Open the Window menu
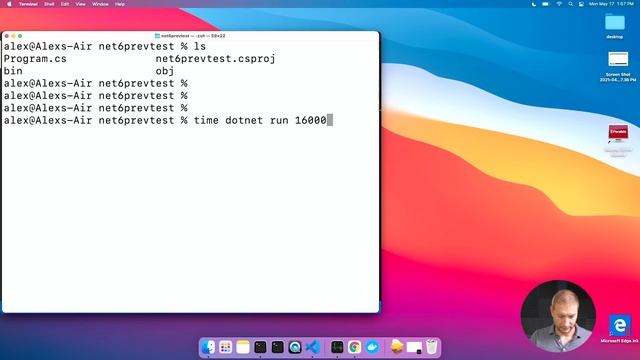 coord(100,4)
